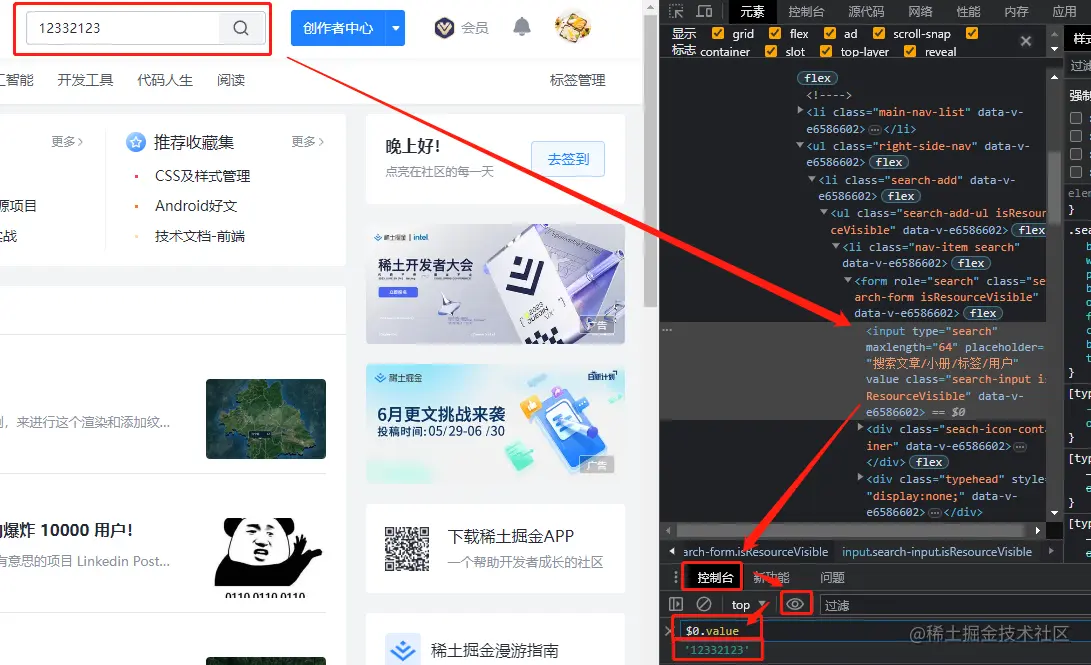The image size is (1091, 665).
Task: Create a live expression via eye icon
Action: [x=795, y=603]
